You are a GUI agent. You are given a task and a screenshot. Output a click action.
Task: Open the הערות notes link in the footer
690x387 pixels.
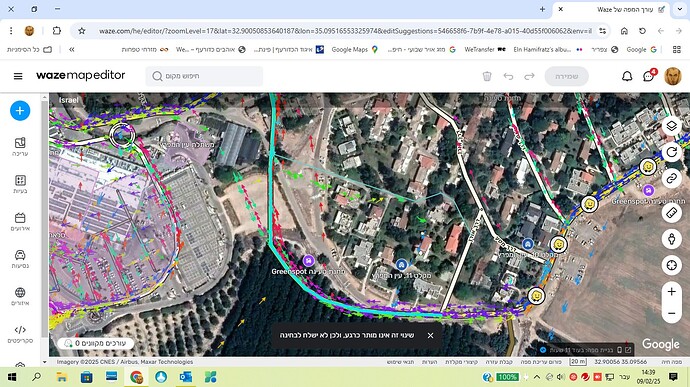click(x=429, y=361)
